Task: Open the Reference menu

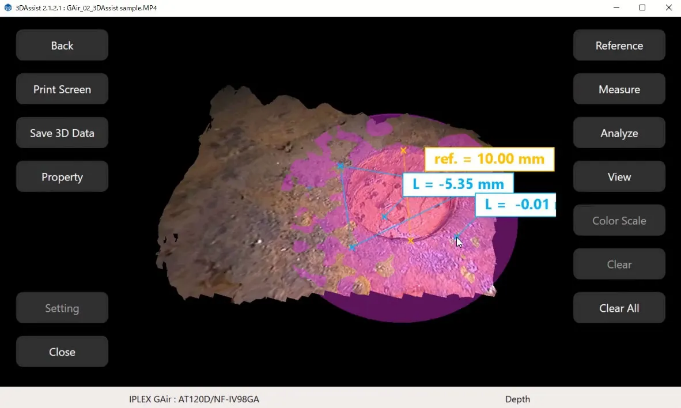Action: tap(619, 45)
